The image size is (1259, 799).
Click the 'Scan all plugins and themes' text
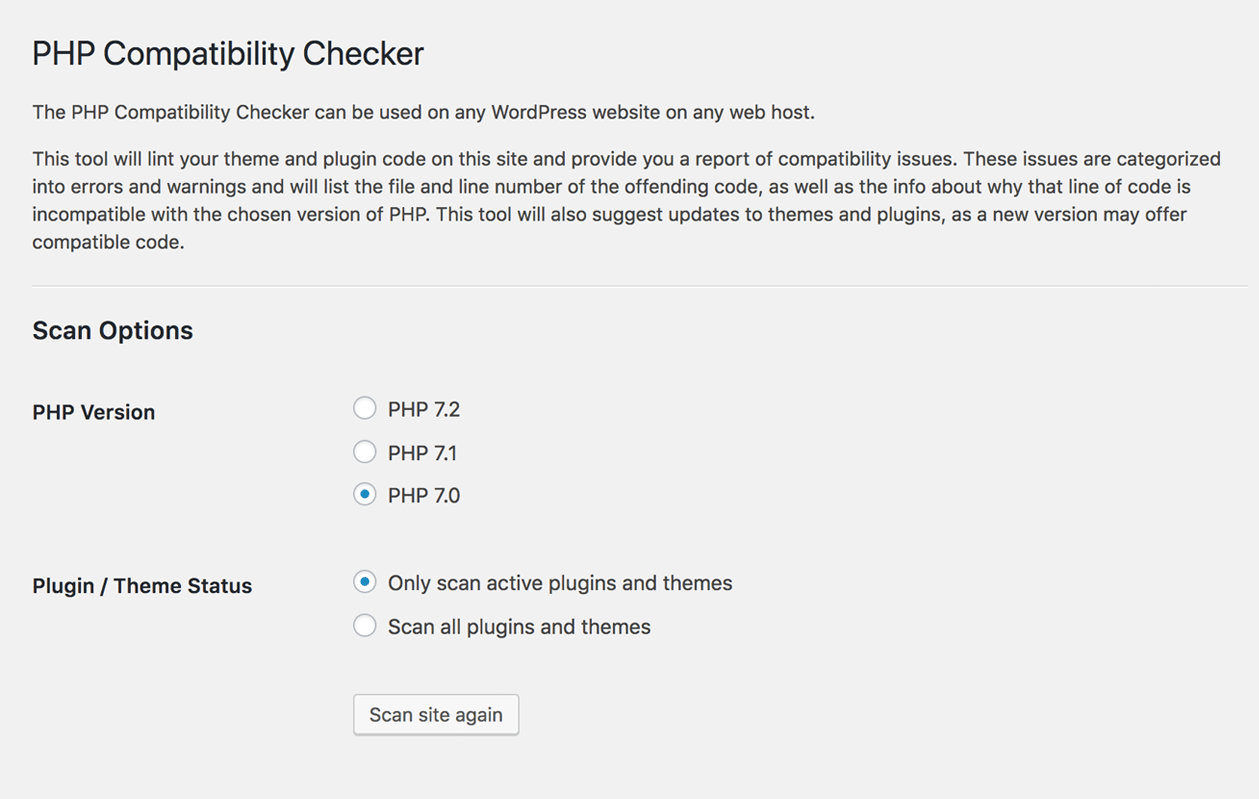click(519, 626)
